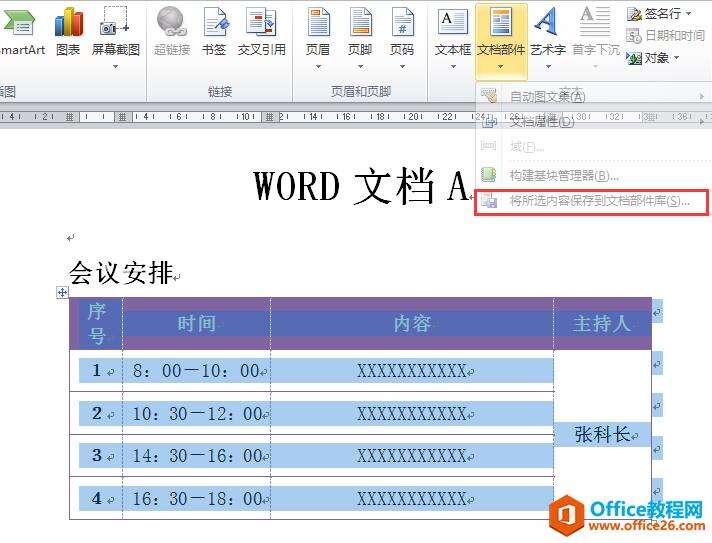Expand the 艺术字 dropdown arrow
Image resolution: width=712 pixels, height=543 pixels.
tap(548, 67)
